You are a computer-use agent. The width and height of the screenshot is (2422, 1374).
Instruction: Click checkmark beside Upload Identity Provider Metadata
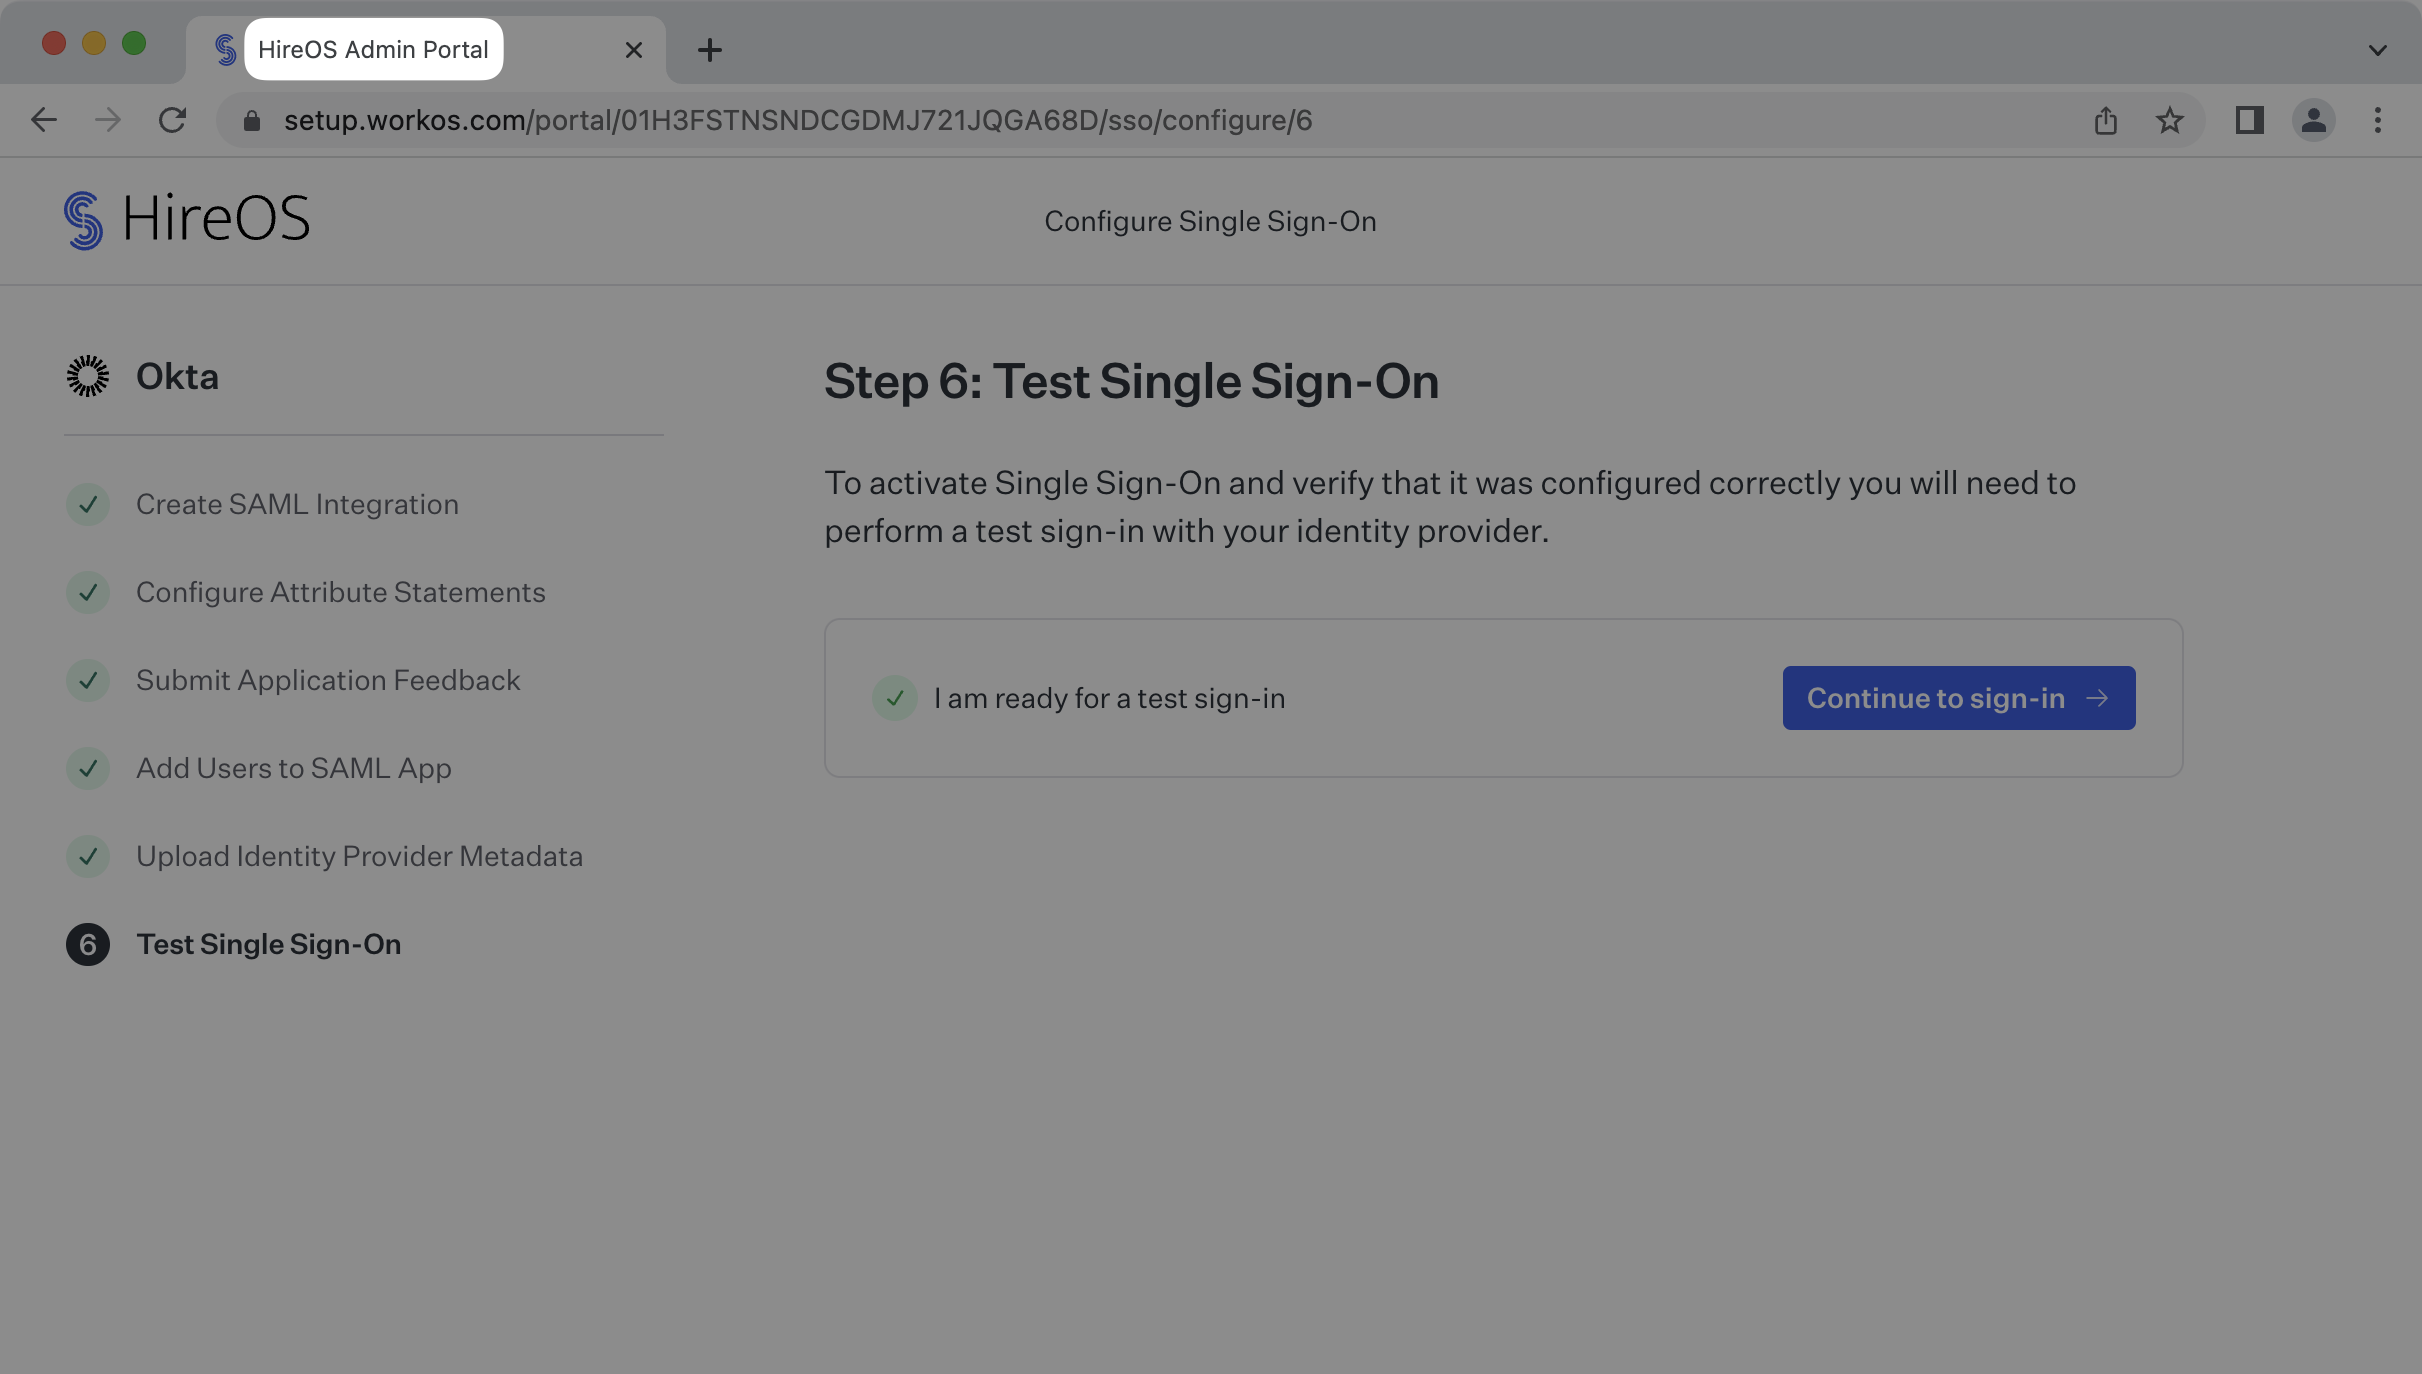[x=88, y=856]
